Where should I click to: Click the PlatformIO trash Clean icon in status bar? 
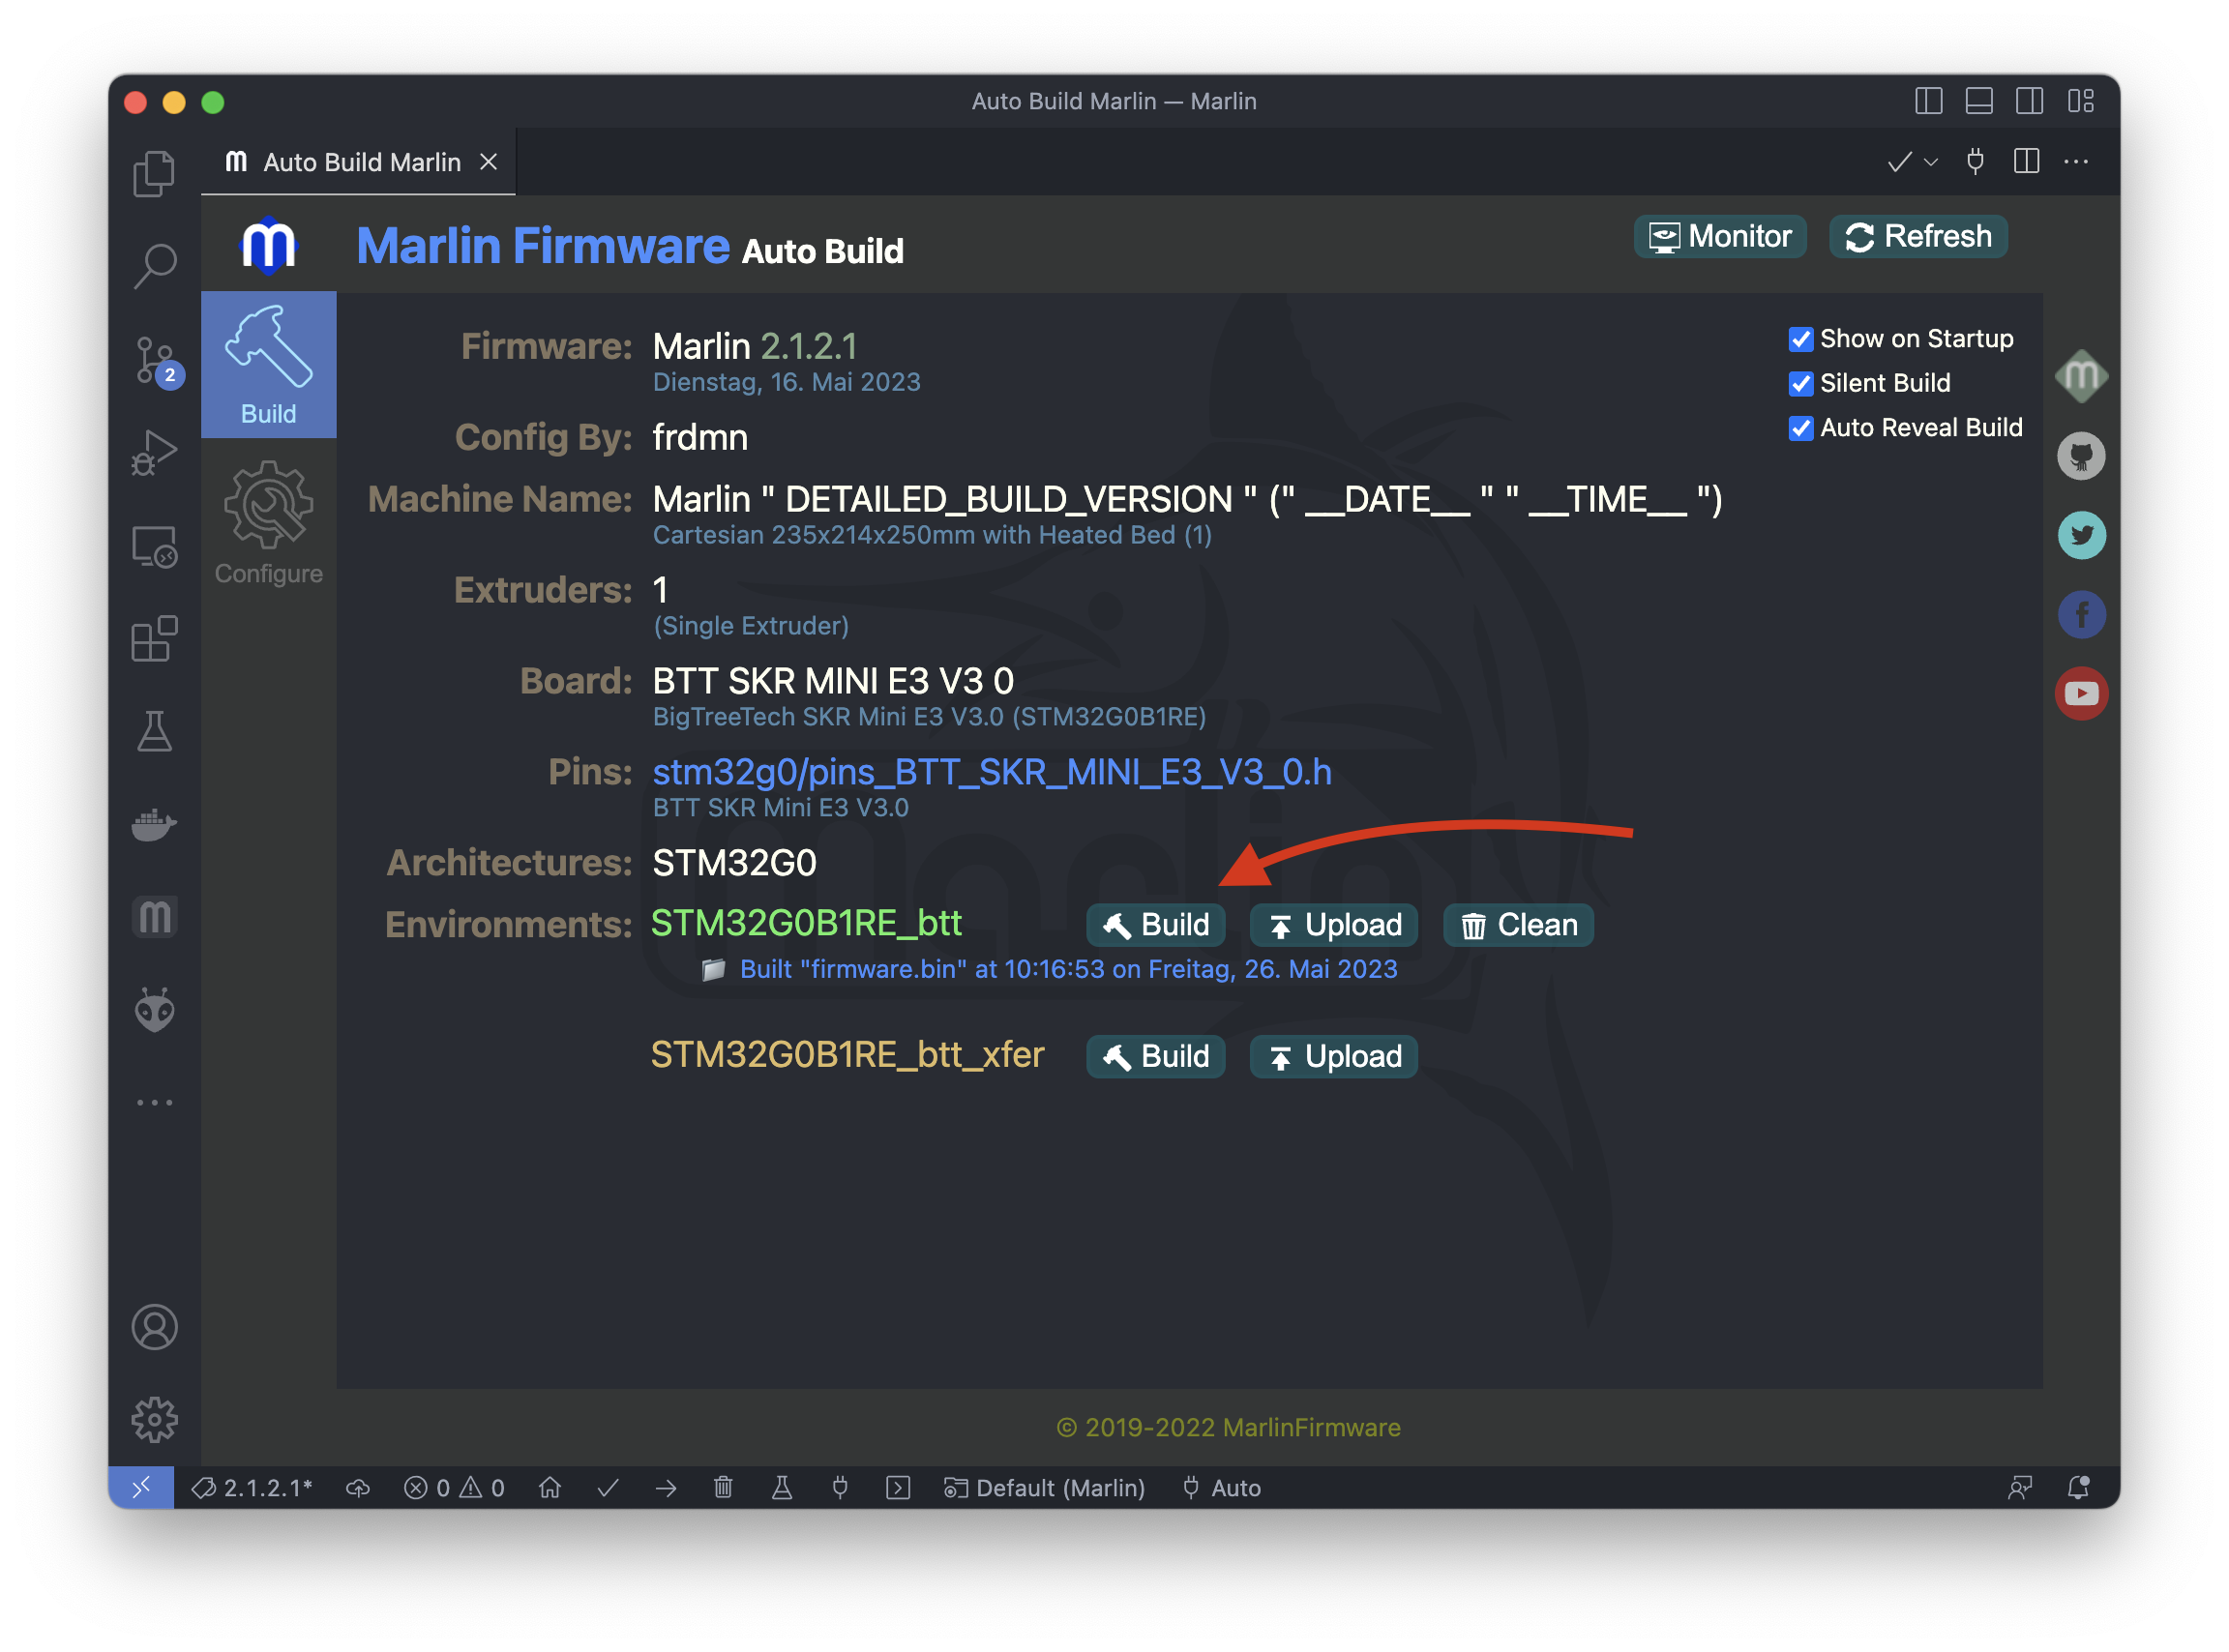click(x=723, y=1488)
